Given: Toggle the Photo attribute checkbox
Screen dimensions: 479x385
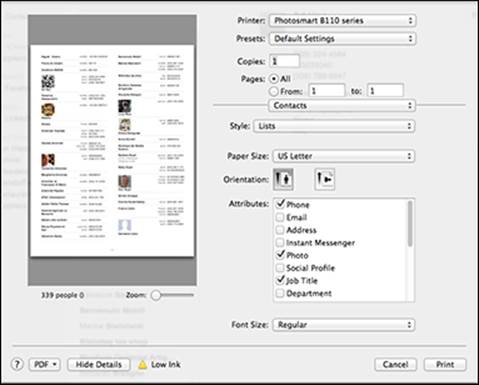Looking at the screenshot, I should (x=280, y=255).
